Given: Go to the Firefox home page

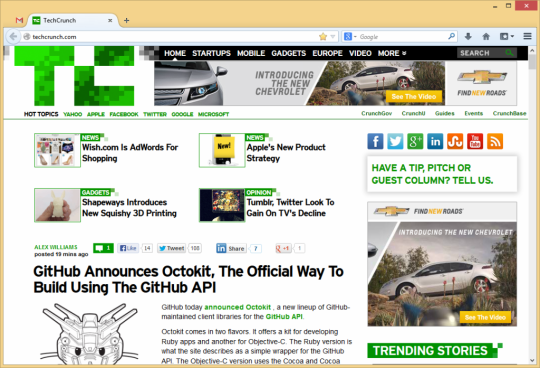Looking at the screenshot, I should [x=486, y=36].
